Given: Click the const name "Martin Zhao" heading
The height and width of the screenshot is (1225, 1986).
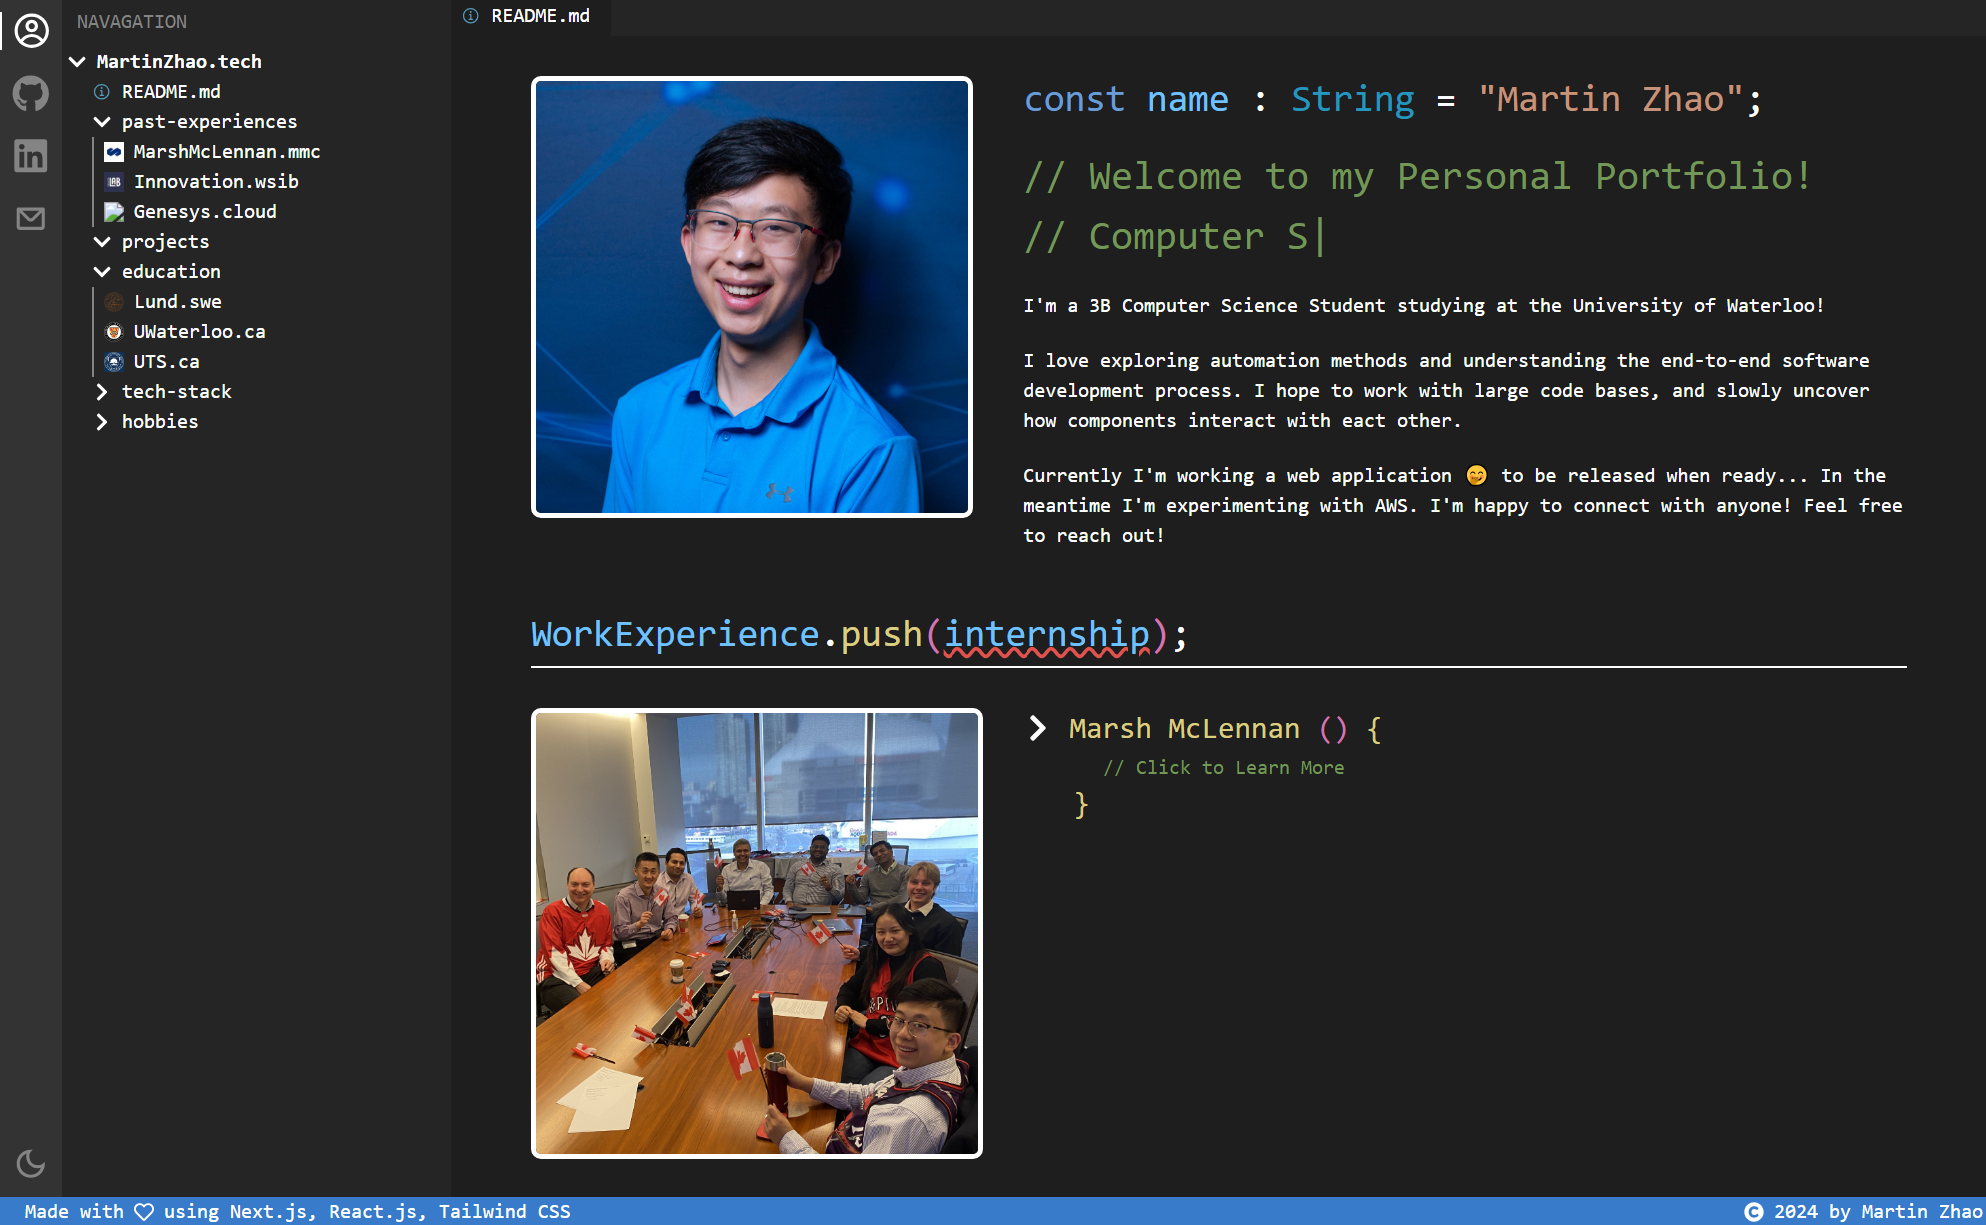Looking at the screenshot, I should [1393, 100].
